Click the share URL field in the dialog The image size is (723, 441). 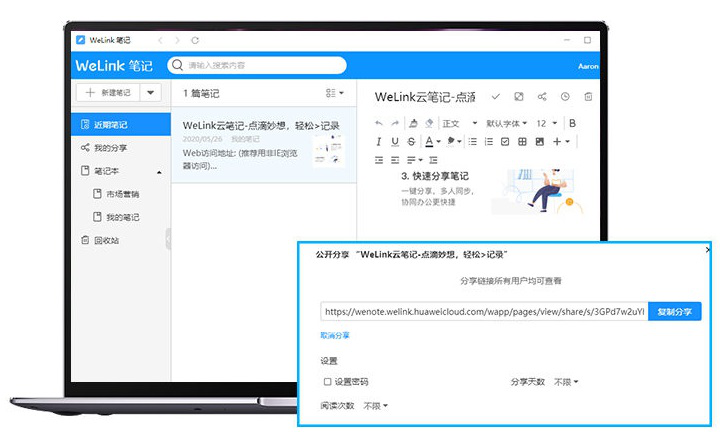coord(484,311)
